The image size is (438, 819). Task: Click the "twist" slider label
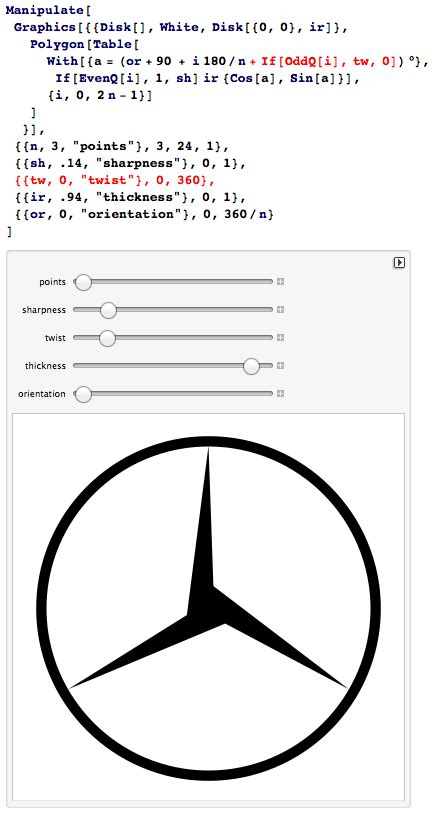(55, 338)
